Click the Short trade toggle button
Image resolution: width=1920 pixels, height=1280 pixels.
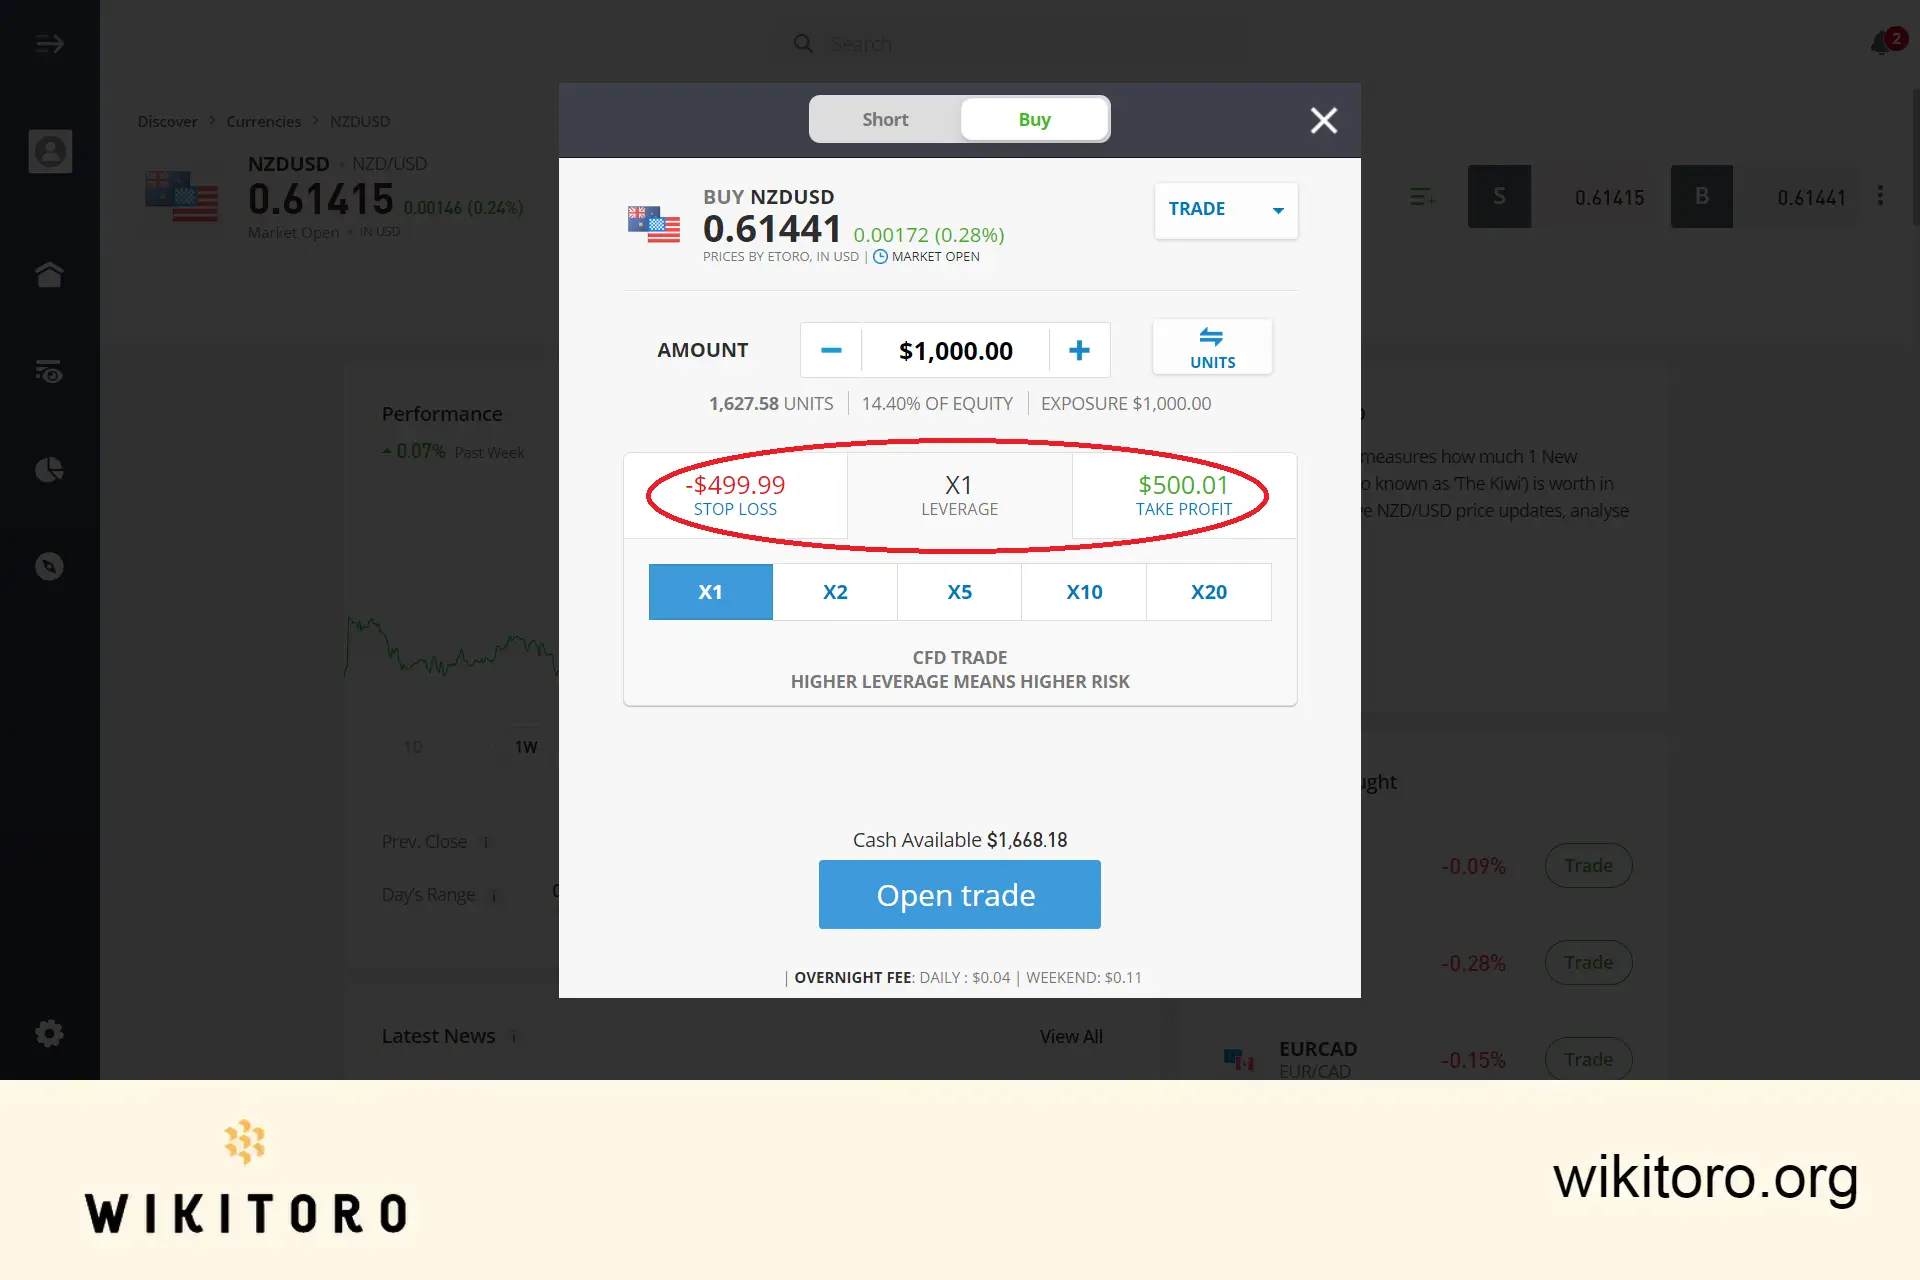884,119
